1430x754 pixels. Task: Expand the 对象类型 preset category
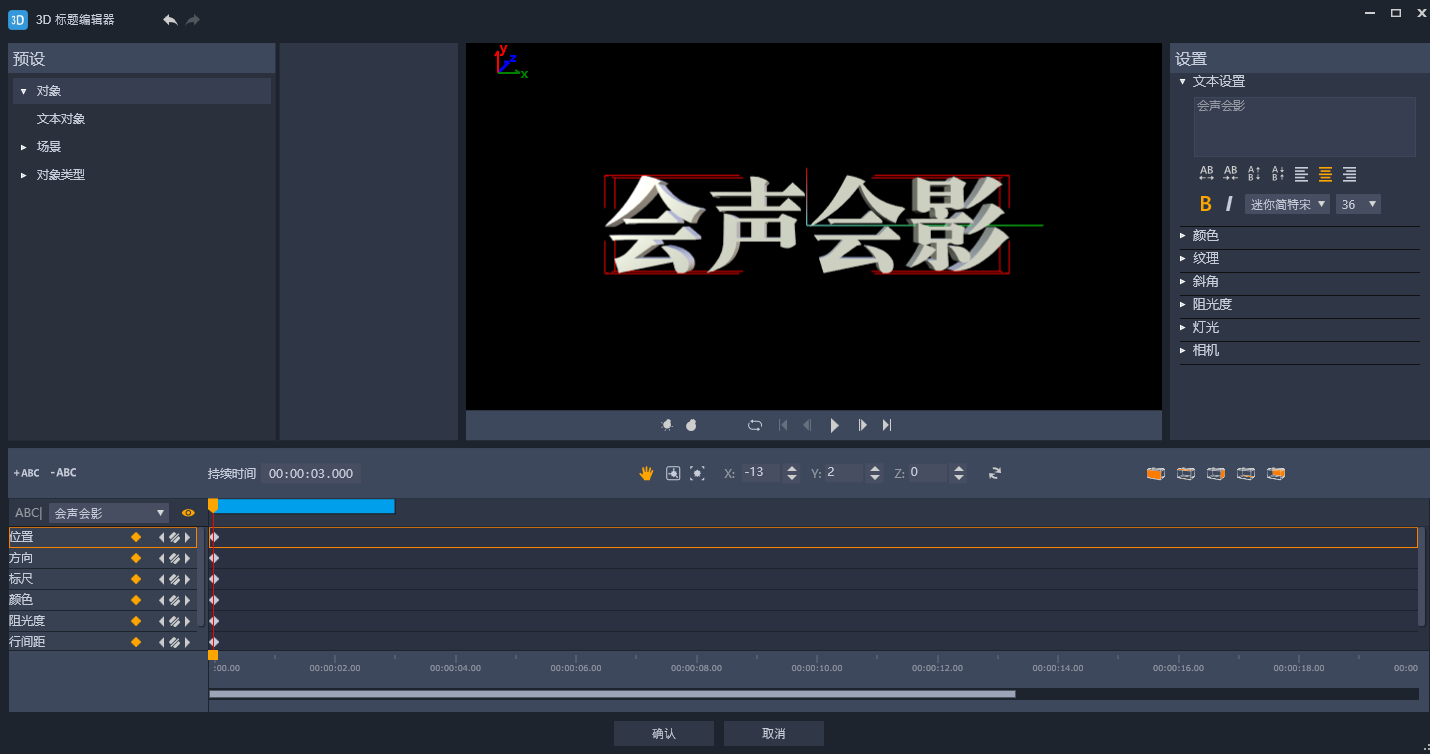(23, 175)
